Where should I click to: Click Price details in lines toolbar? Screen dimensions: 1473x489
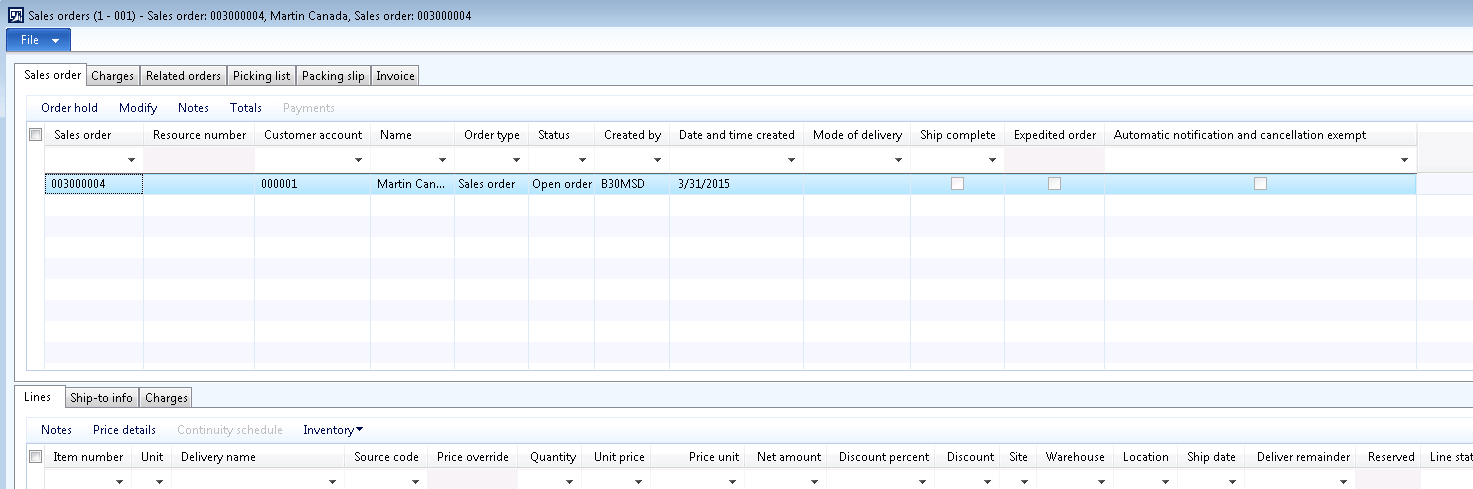point(124,430)
